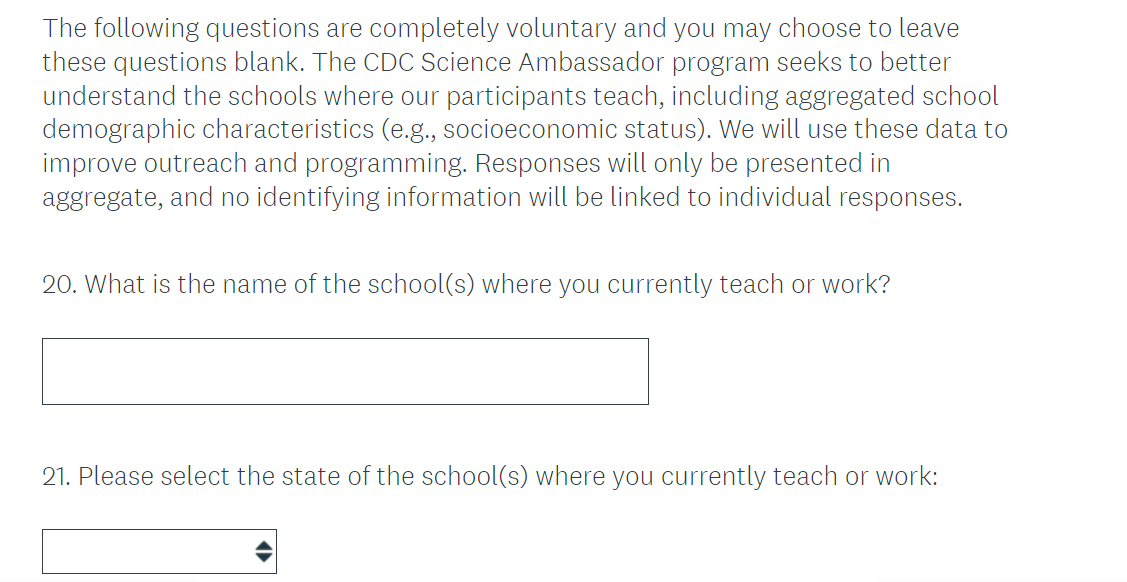
Task: Click the up-down arrow icon on state dropdown
Action: click(263, 551)
